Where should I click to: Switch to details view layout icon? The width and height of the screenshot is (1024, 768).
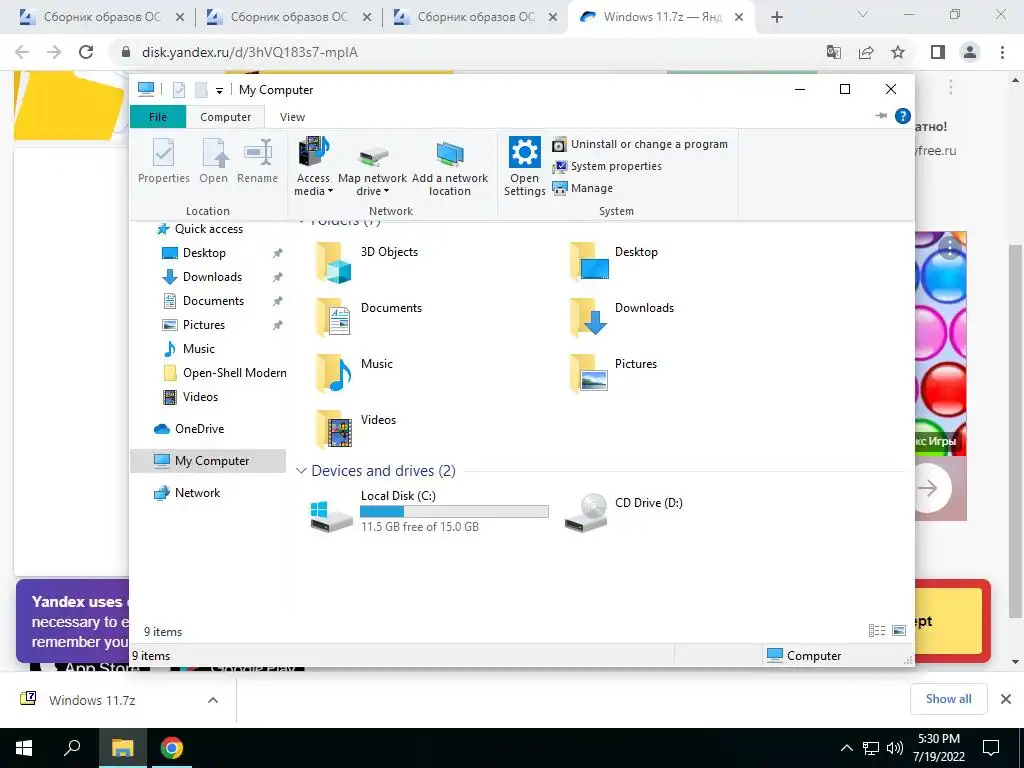[877, 630]
